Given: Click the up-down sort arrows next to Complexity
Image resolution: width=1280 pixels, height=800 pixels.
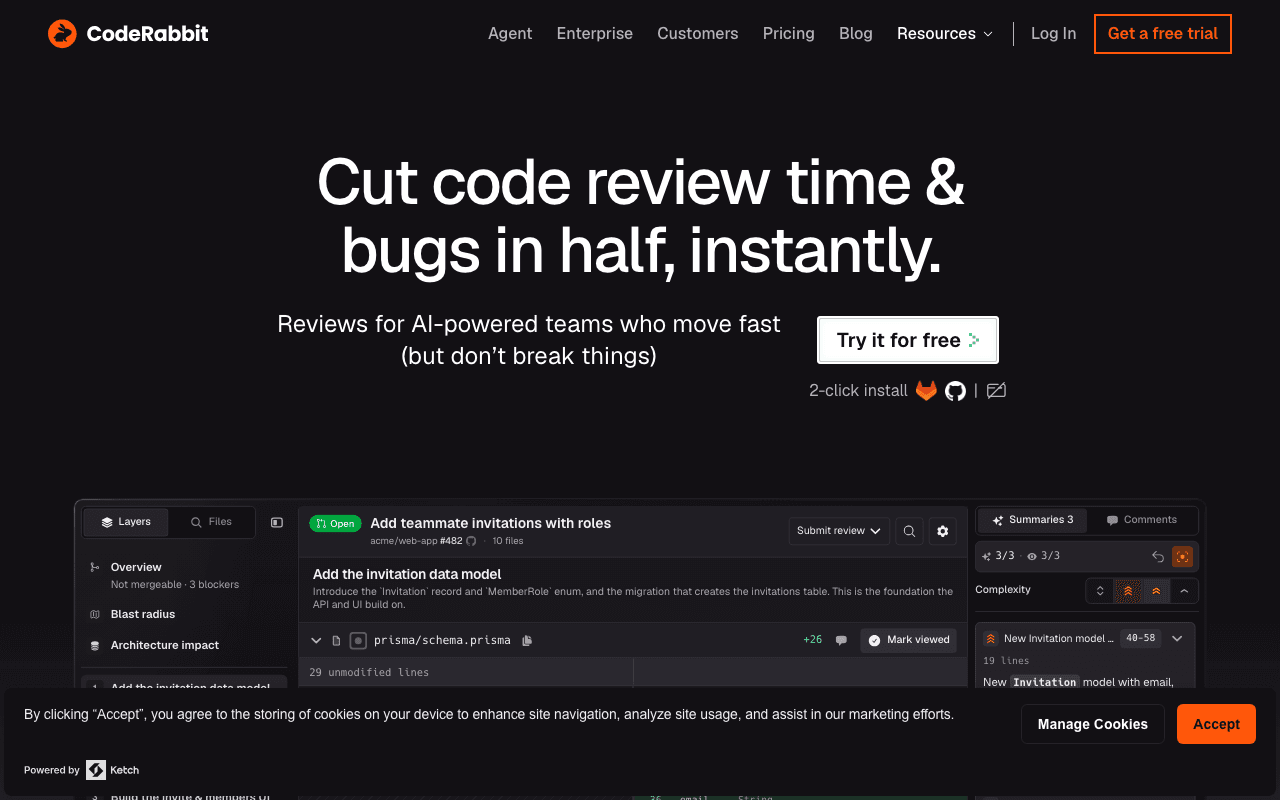Looking at the screenshot, I should coord(1100,591).
